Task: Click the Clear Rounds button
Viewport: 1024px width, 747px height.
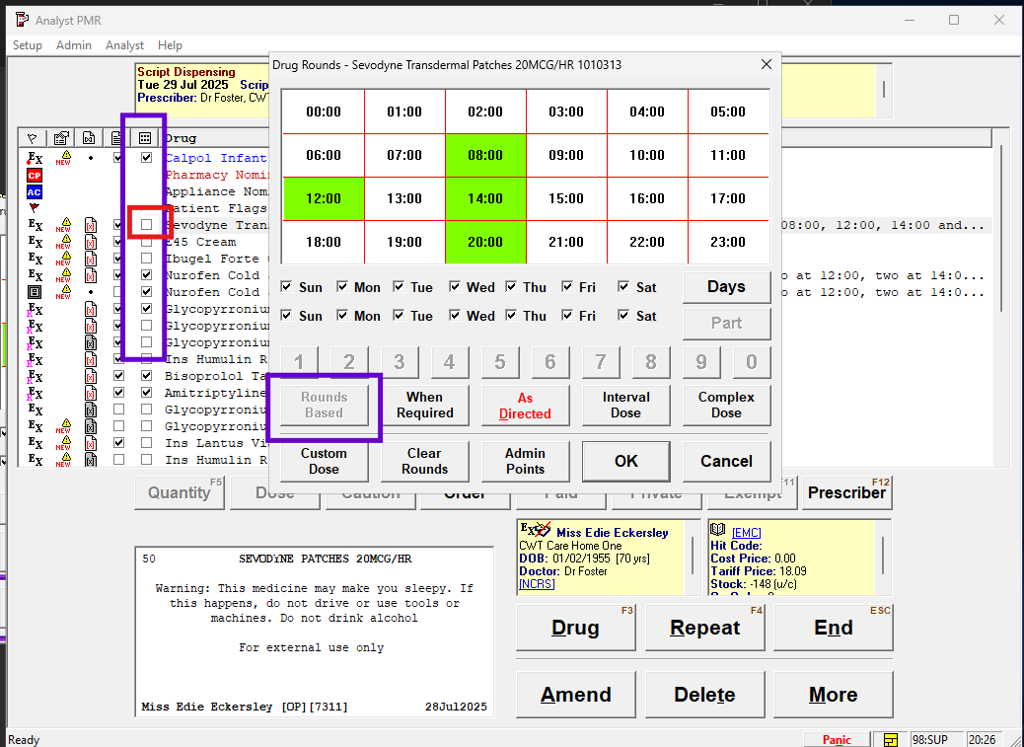Action: pyautogui.click(x=424, y=461)
